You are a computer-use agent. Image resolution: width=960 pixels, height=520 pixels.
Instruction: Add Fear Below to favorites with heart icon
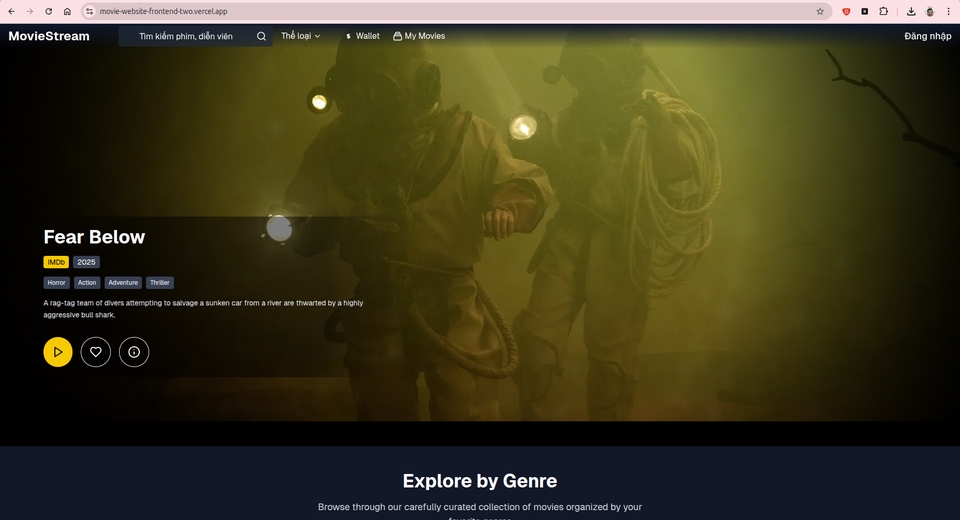(x=96, y=352)
